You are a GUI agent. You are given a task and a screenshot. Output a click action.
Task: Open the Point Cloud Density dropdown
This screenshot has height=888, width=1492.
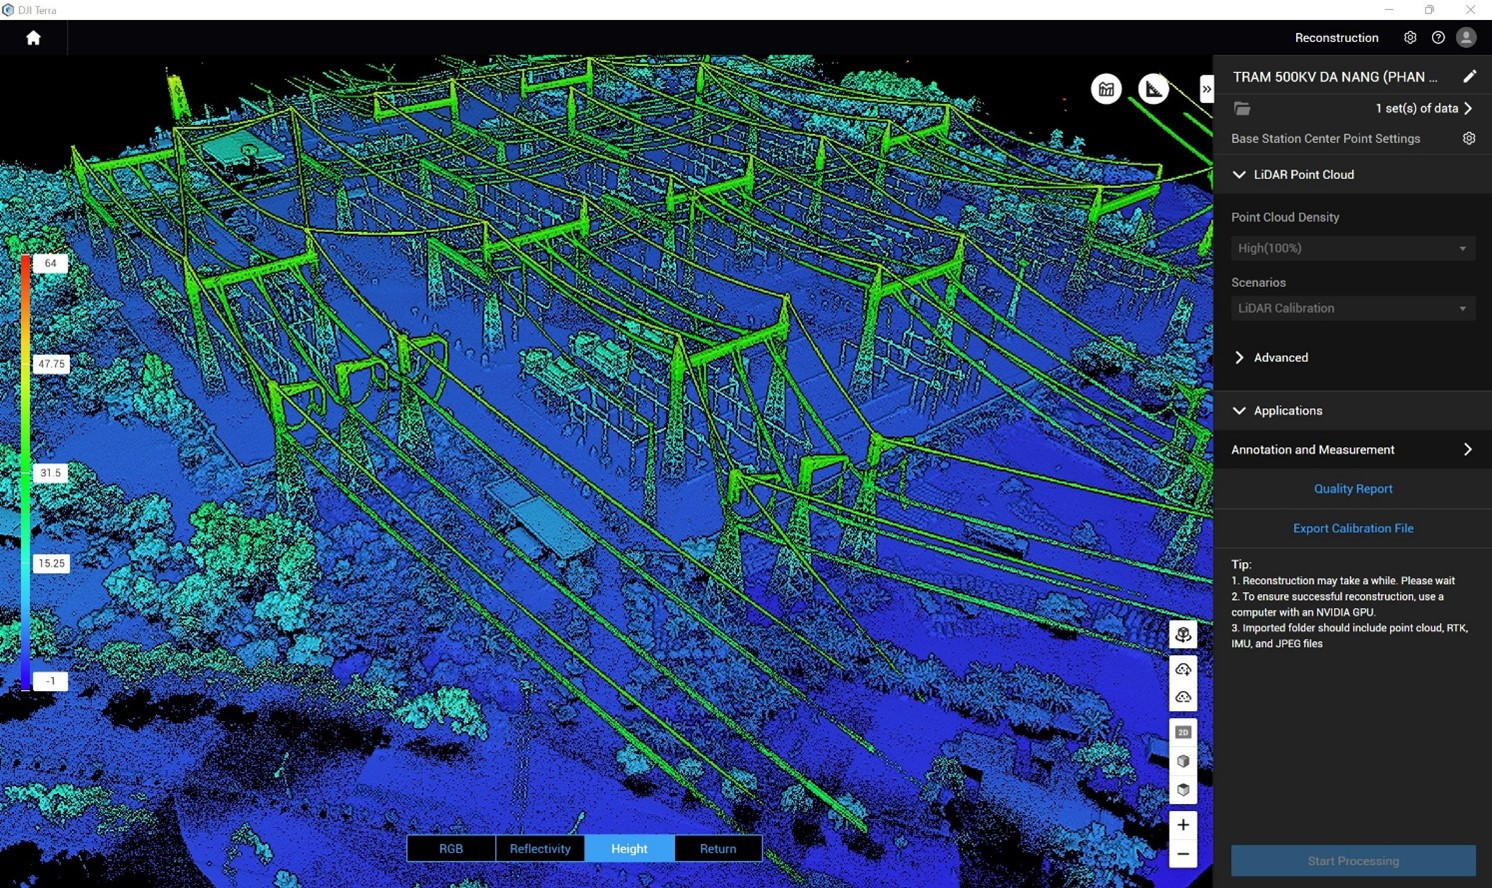tap(1353, 248)
